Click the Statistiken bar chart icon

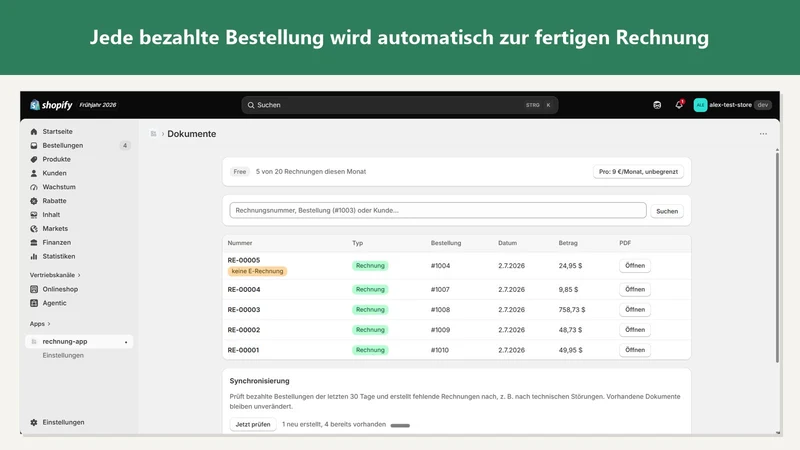(34, 256)
